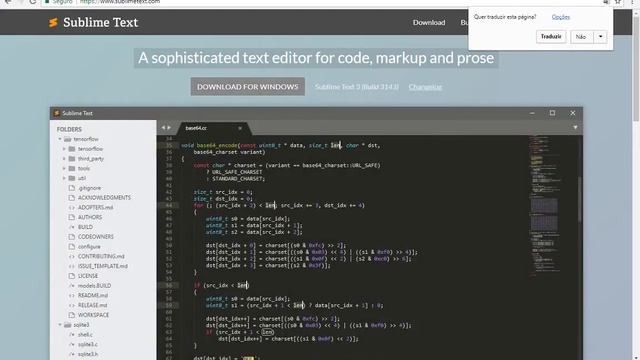Open the CODEOWNERS file
Image resolution: width=640 pixels, height=360 pixels.
pyautogui.click(x=96, y=237)
